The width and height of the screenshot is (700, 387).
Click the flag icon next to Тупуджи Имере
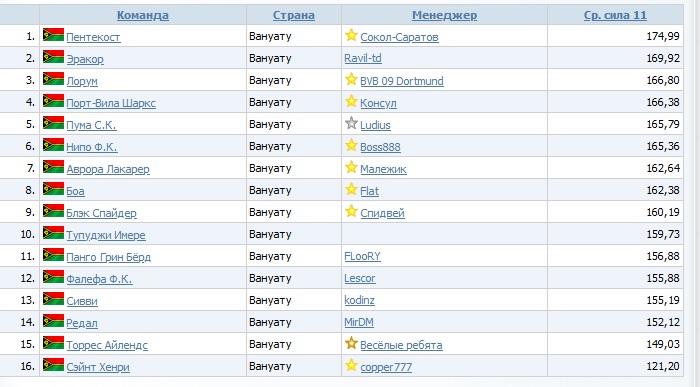click(54, 233)
